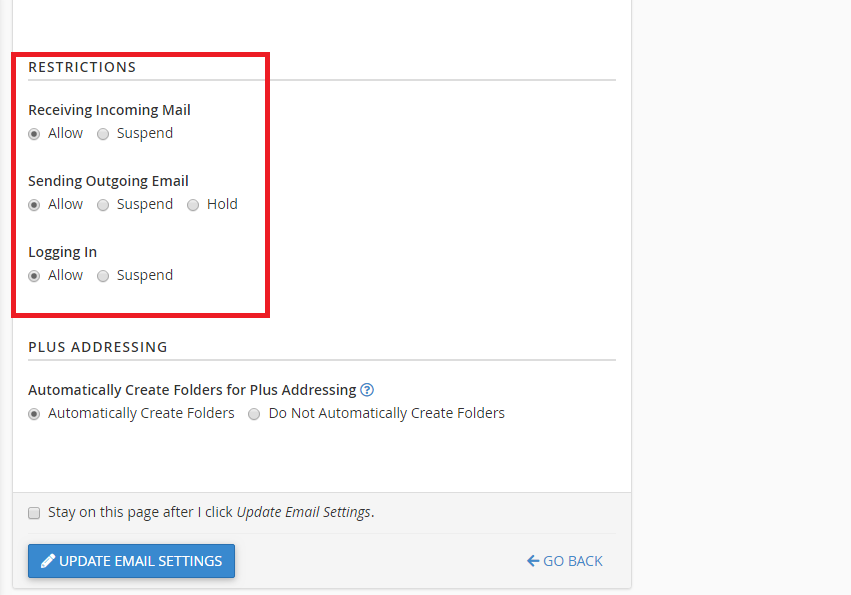The image size is (851, 595).
Task: Select Suspend for Sending Outgoing Email
Action: 103,205
